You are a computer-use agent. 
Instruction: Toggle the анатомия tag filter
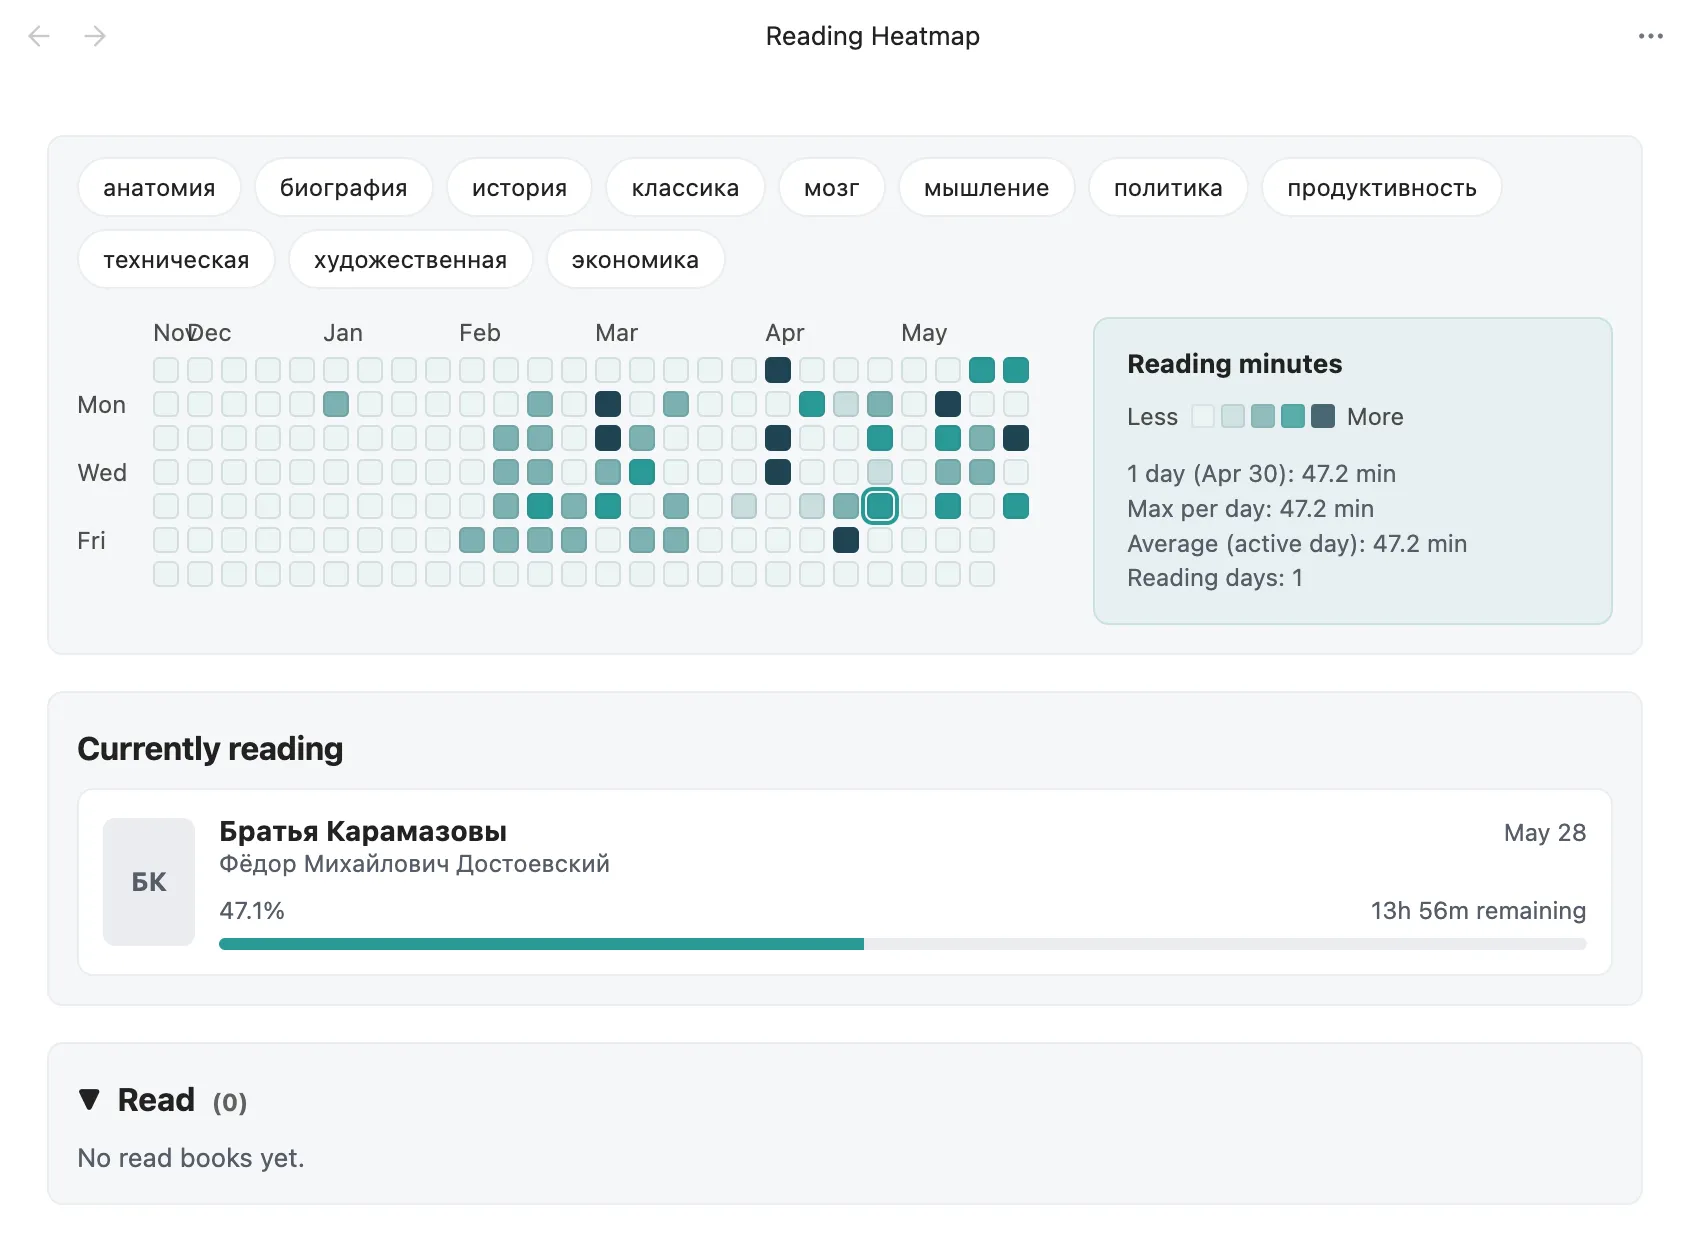pos(159,188)
